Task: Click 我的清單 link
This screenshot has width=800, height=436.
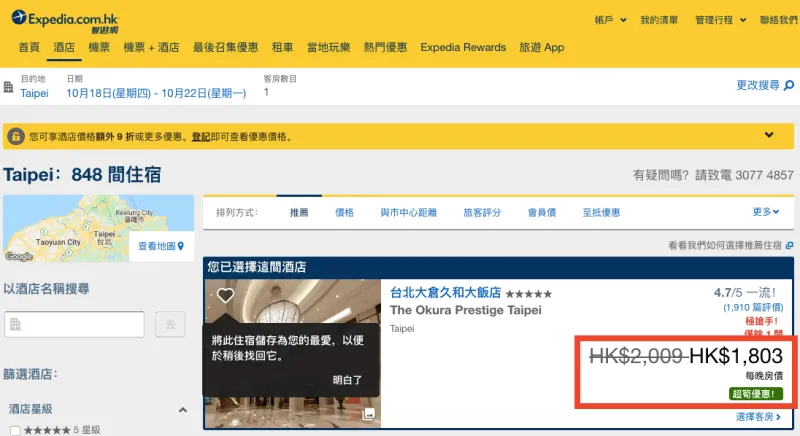Action: coord(659,20)
